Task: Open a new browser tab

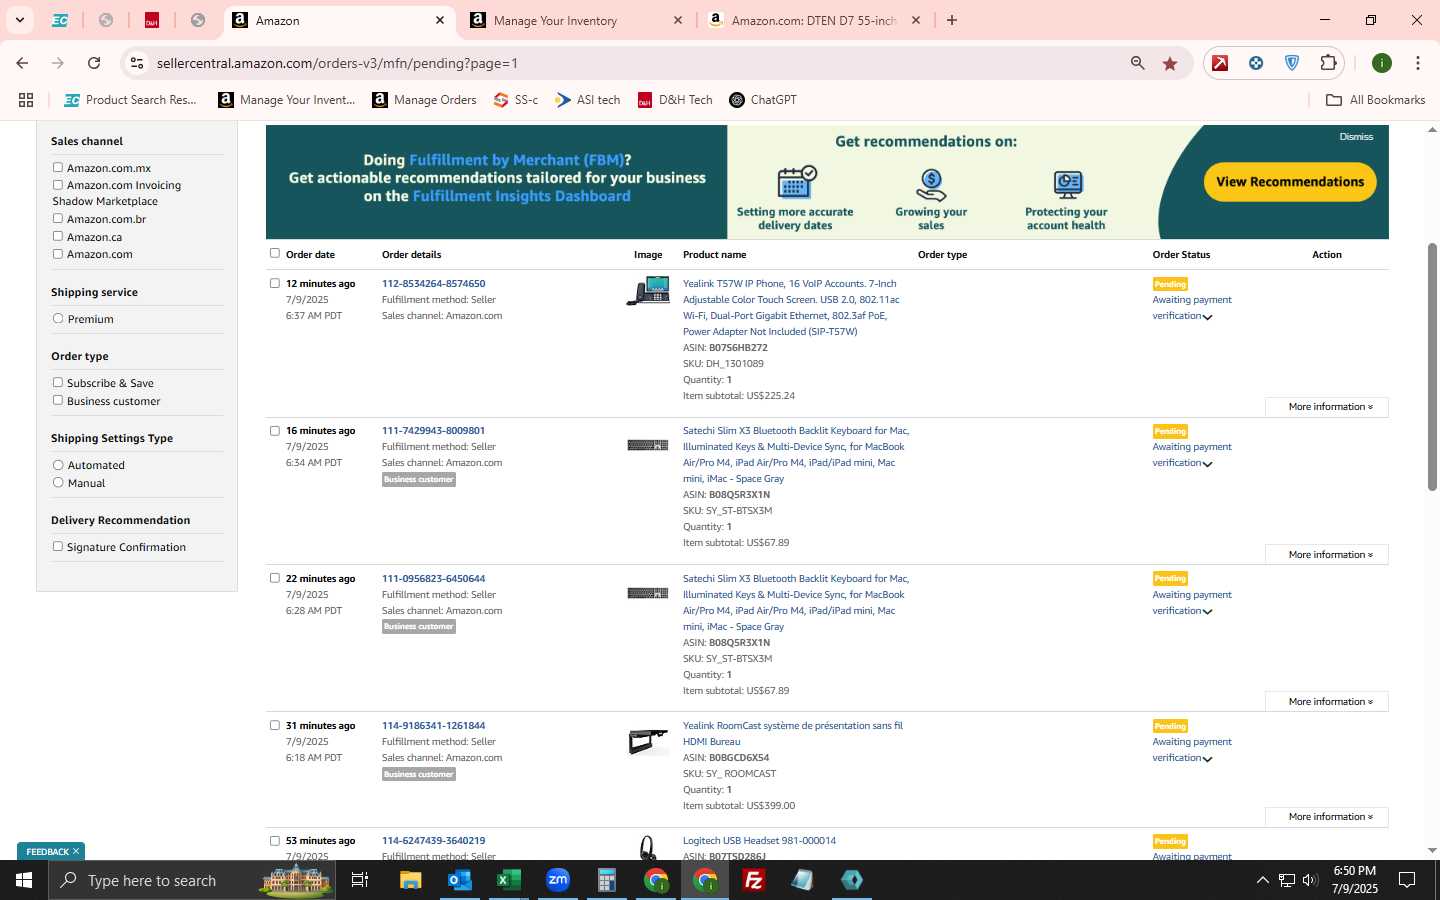Action: click(x=952, y=20)
